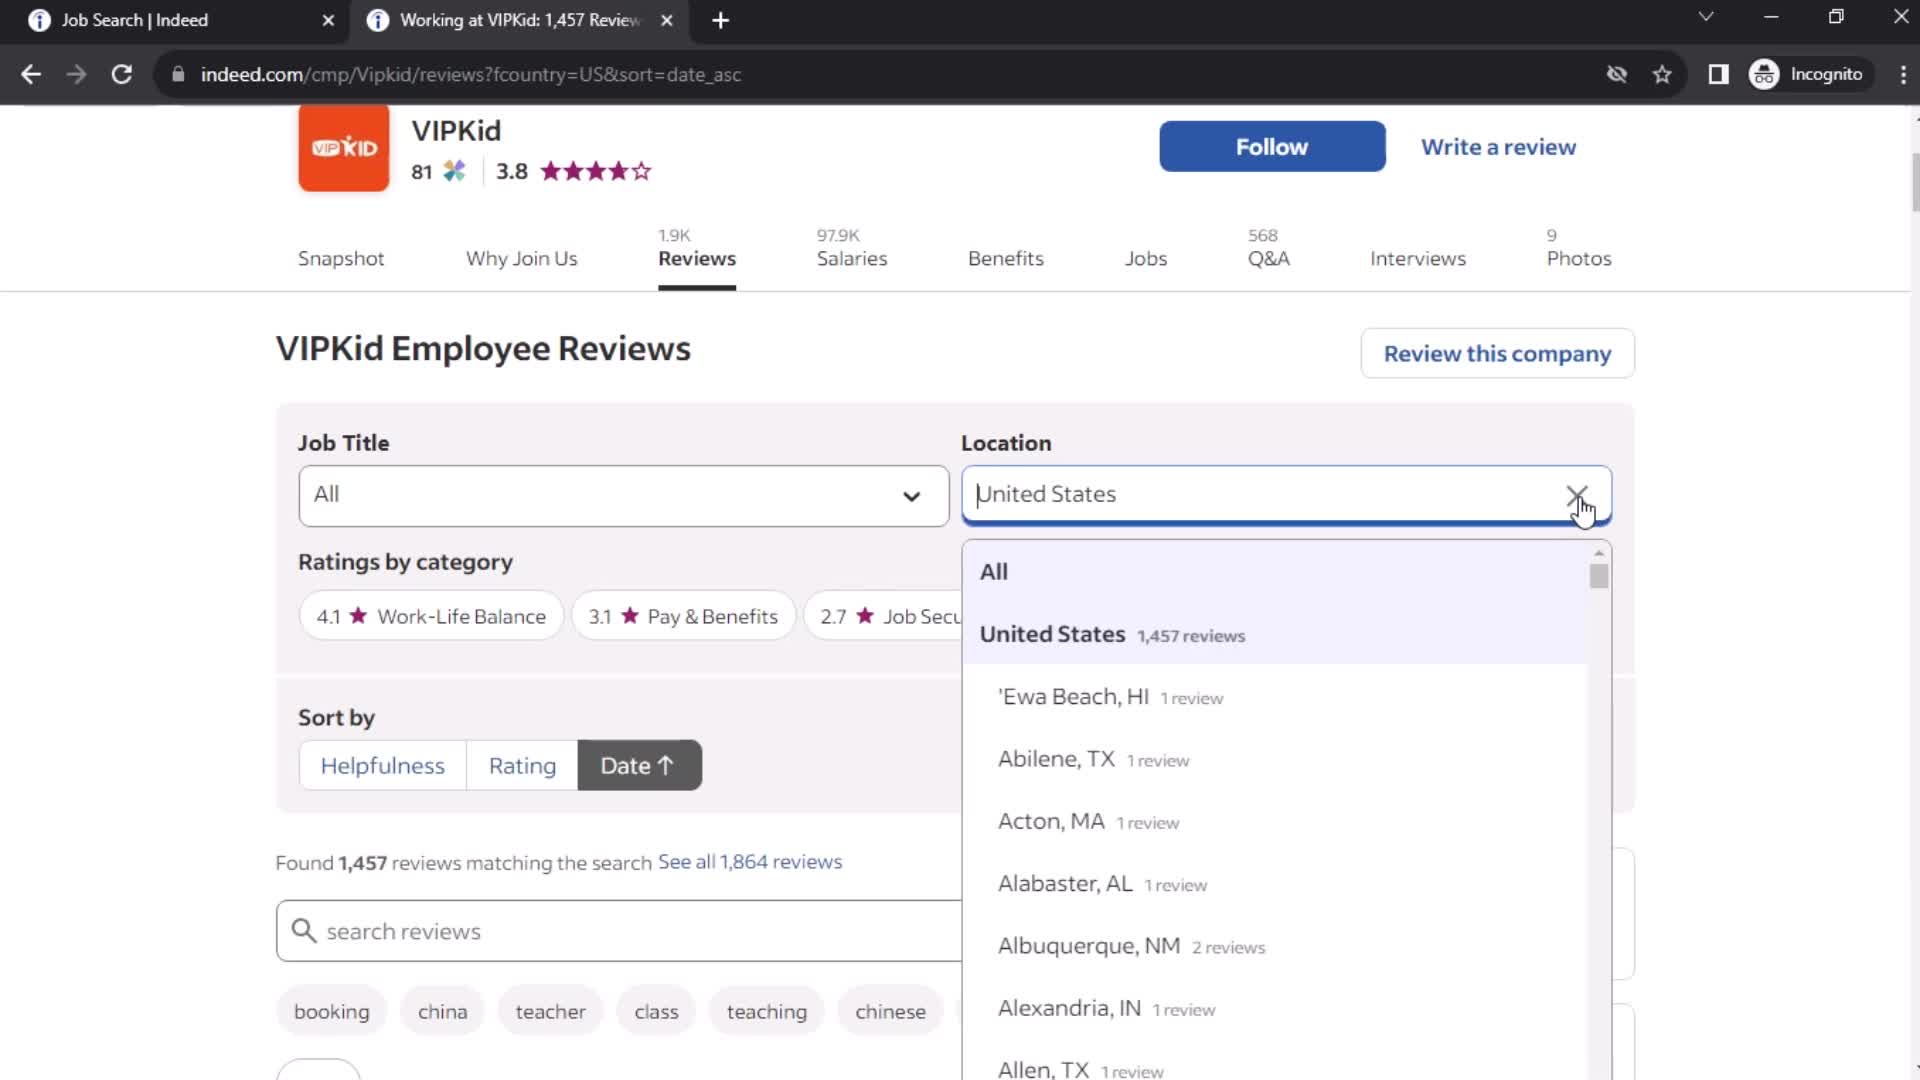
Task: Click the third-party cookies blocked eye icon
Action: 1616,74
